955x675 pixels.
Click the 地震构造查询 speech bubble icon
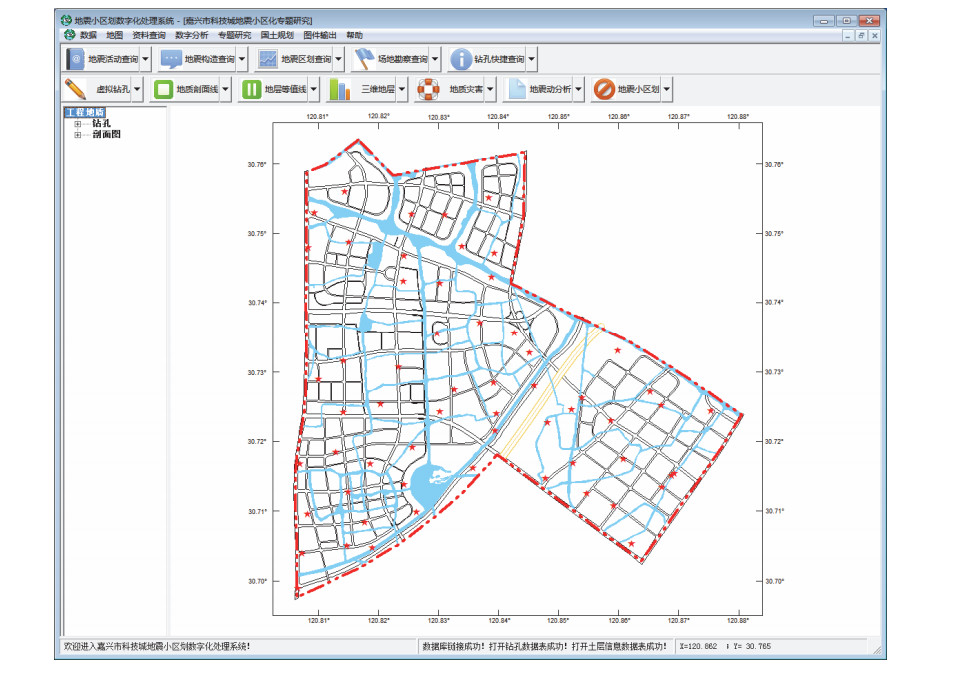pyautogui.click(x=171, y=60)
